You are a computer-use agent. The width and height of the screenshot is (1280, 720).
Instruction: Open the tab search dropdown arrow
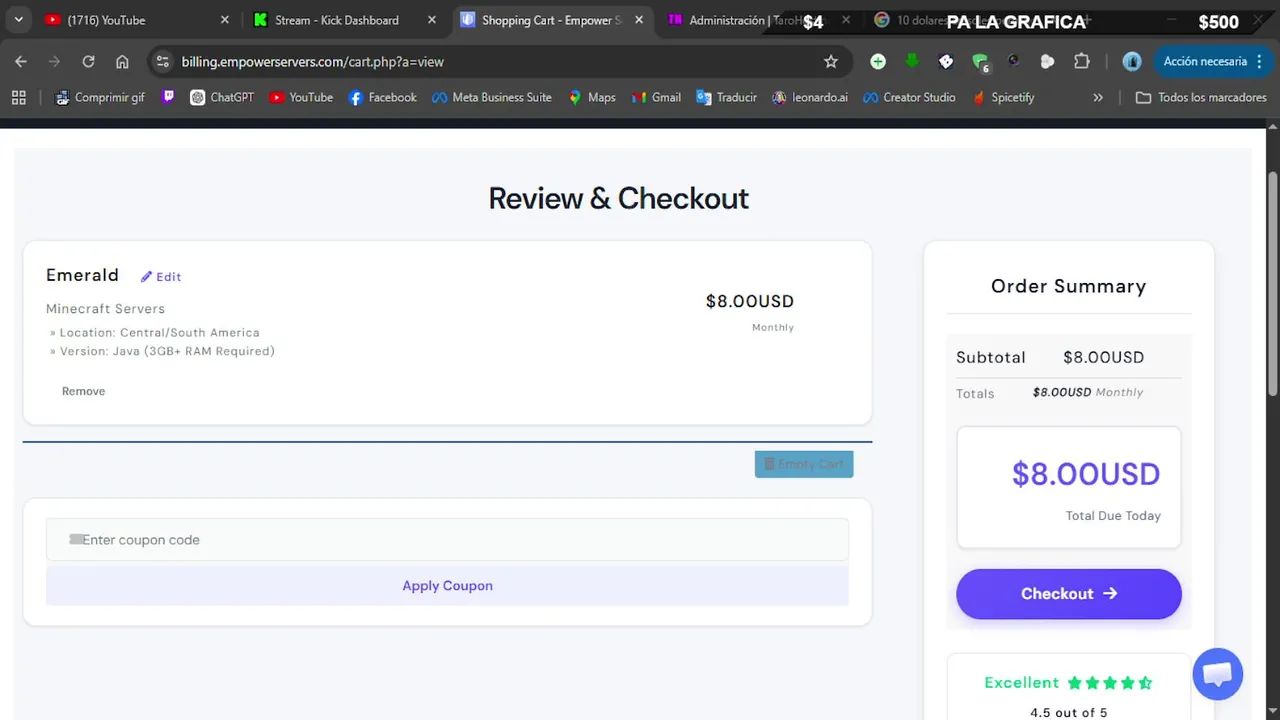18,20
